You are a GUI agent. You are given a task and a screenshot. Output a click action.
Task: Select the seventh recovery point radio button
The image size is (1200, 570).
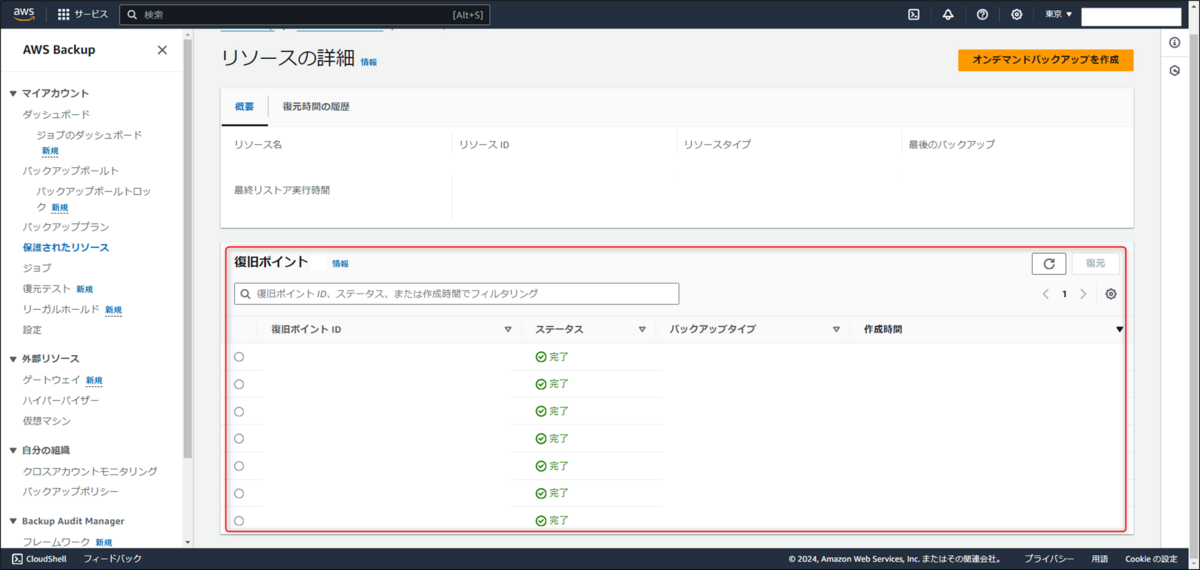[x=239, y=520]
